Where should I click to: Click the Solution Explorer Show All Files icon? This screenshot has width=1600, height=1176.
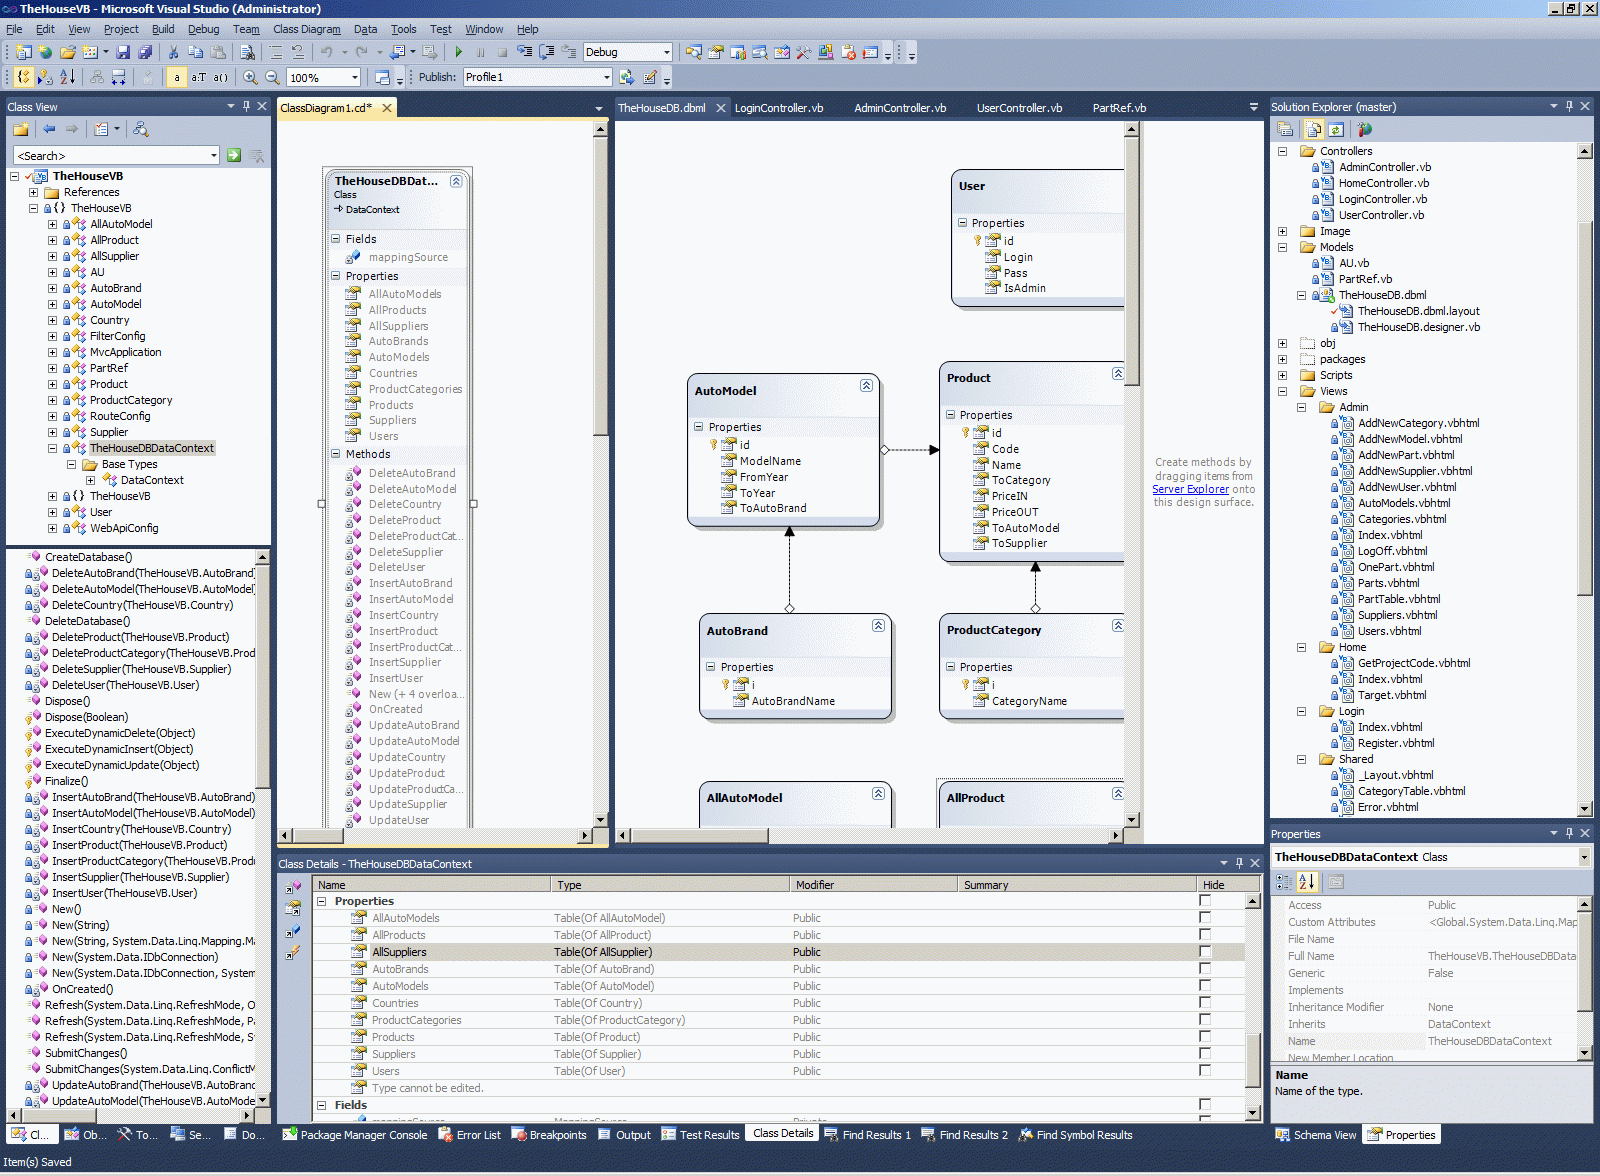coord(1313,129)
